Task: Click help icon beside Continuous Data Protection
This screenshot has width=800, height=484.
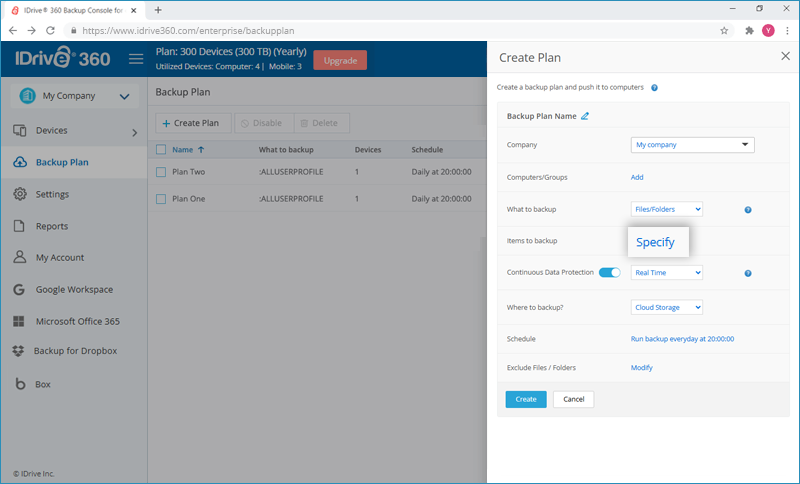Action: coord(747,273)
